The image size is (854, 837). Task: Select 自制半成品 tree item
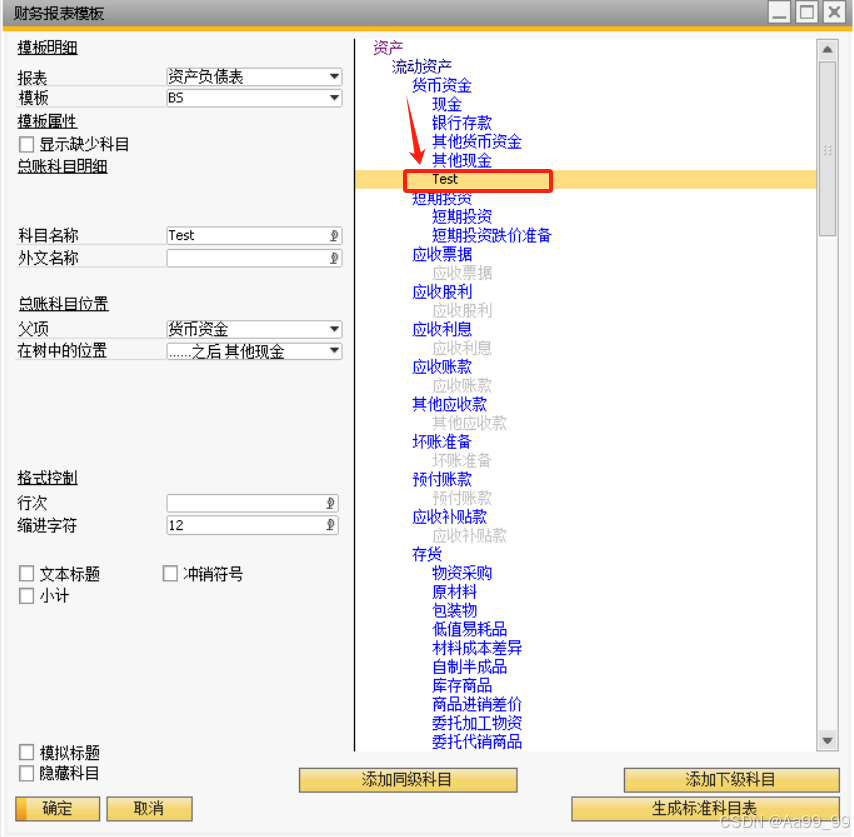coord(469,667)
